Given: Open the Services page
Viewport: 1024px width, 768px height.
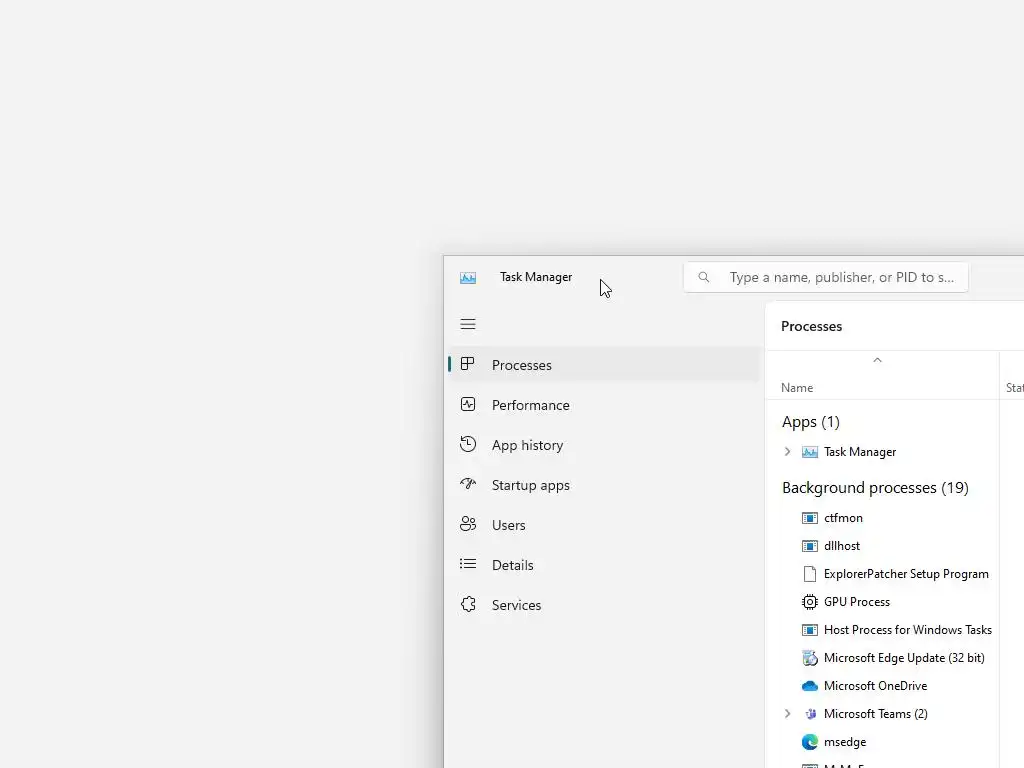Looking at the screenshot, I should 603,605.
